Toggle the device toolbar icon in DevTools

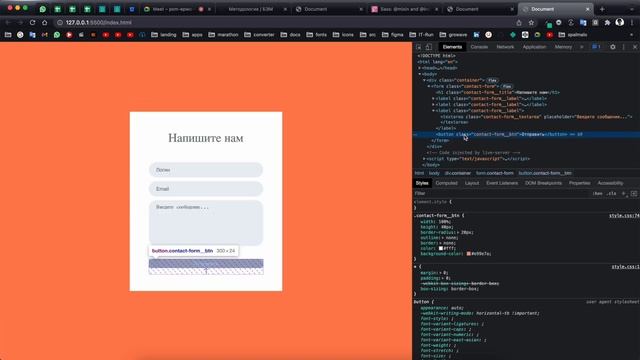click(x=429, y=47)
